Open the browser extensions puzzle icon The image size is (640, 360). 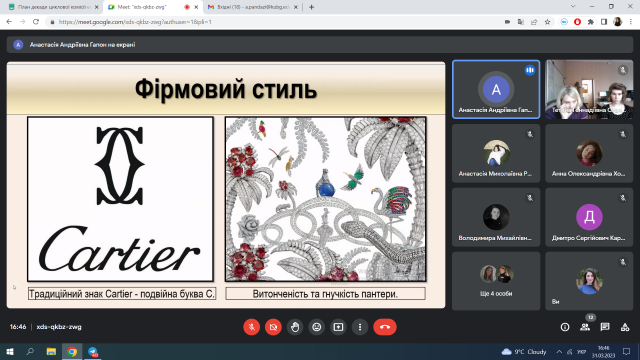591,22
